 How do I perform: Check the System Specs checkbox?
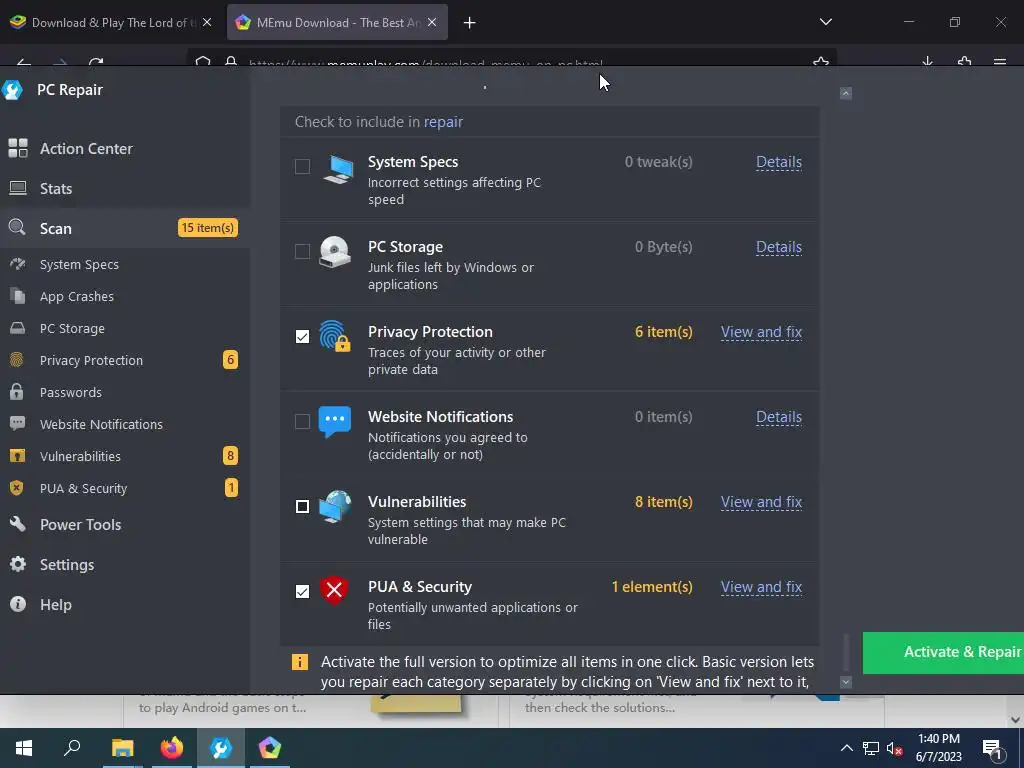(x=302, y=167)
